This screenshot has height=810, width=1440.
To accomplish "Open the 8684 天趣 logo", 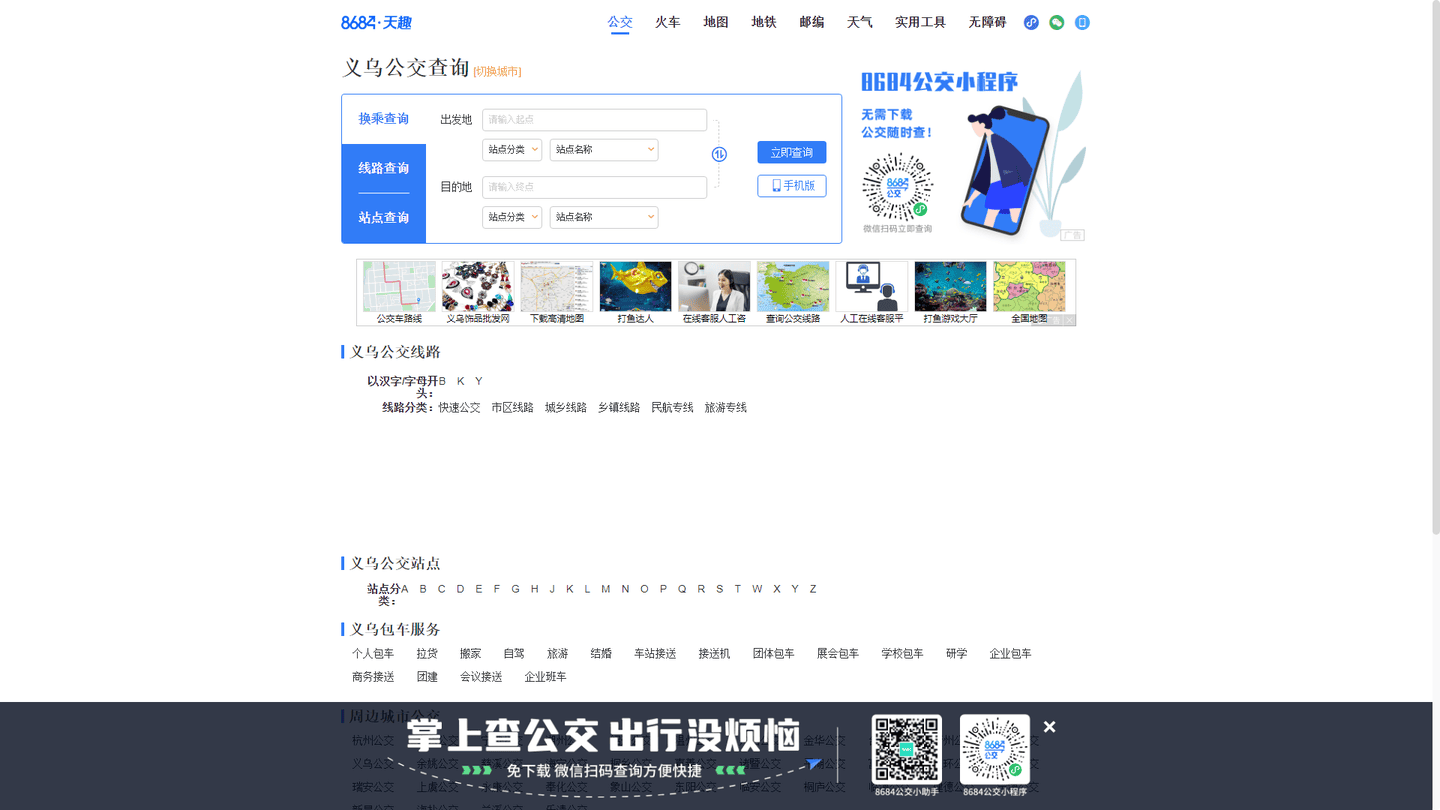I will [376, 22].
